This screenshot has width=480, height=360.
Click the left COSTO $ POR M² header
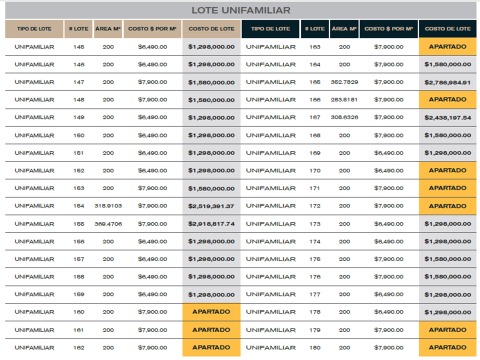click(152, 29)
